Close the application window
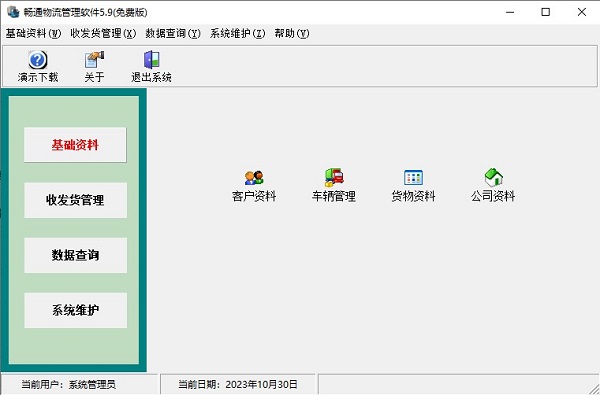 [582, 12]
